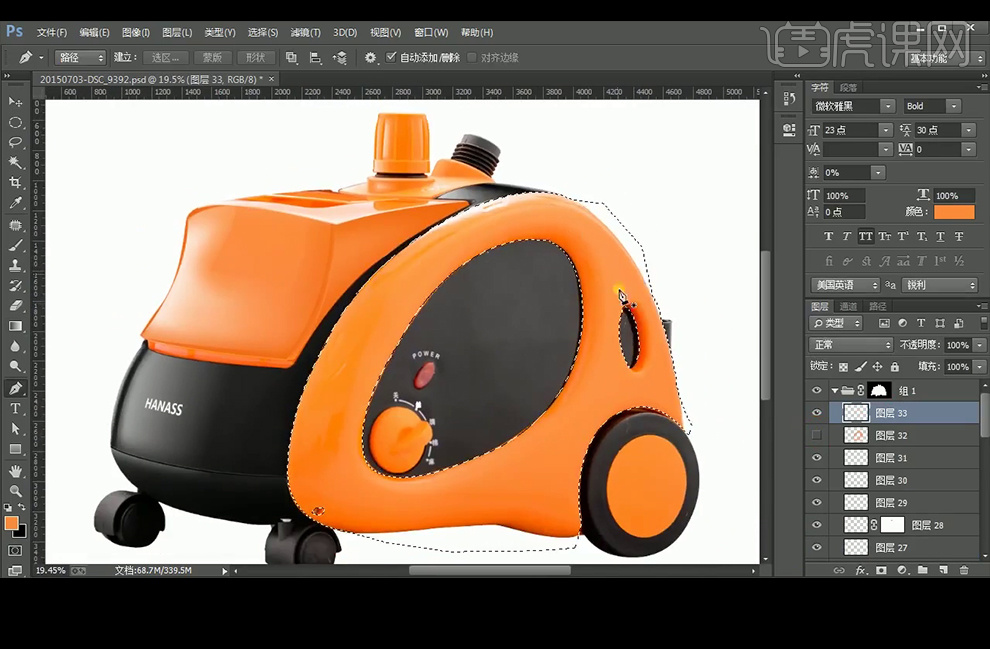990x649 pixels.
Task: Select the Horizontal Type tool
Action: pos(15,409)
